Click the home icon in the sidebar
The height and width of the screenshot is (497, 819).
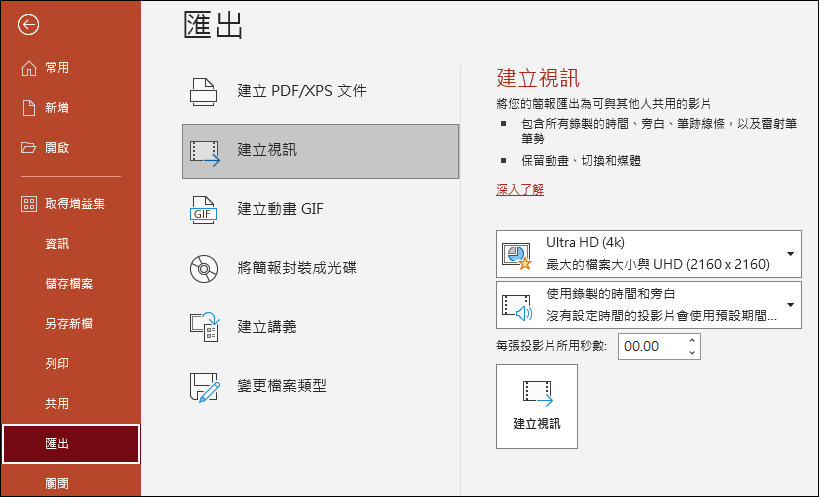pos(29,68)
